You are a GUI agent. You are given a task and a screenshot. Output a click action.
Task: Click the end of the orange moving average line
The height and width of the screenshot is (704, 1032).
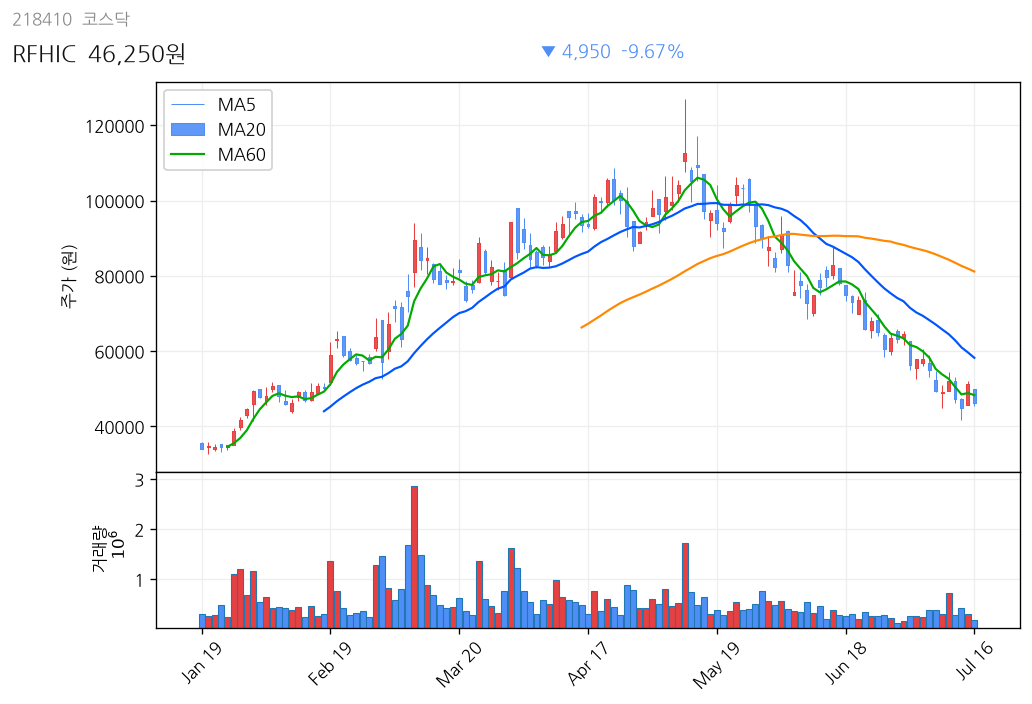pyautogui.click(x=974, y=271)
